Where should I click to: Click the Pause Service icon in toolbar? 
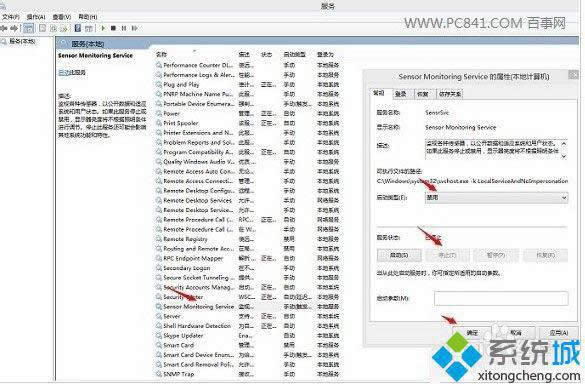123,28
